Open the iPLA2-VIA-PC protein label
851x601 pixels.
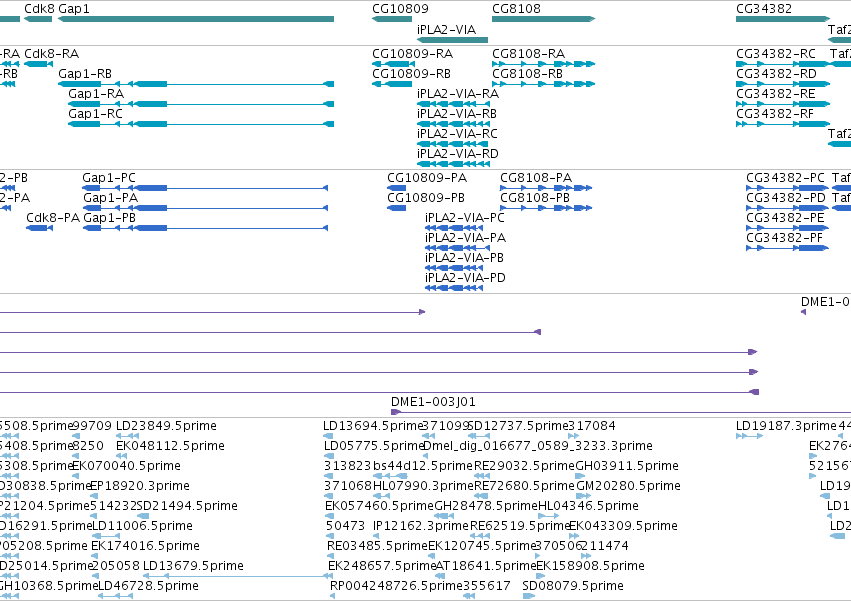coord(465,218)
